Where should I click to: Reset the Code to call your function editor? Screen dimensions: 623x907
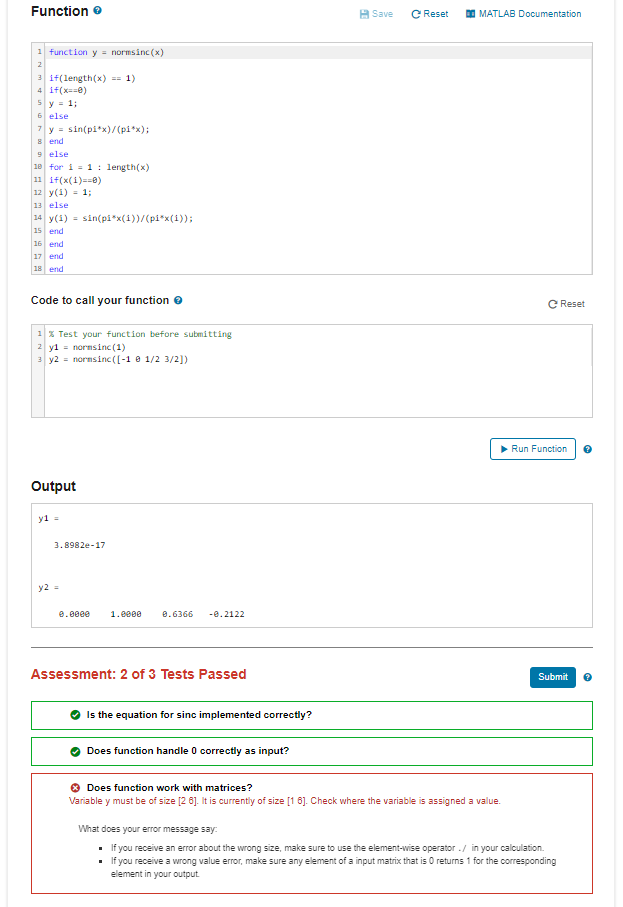click(x=566, y=304)
